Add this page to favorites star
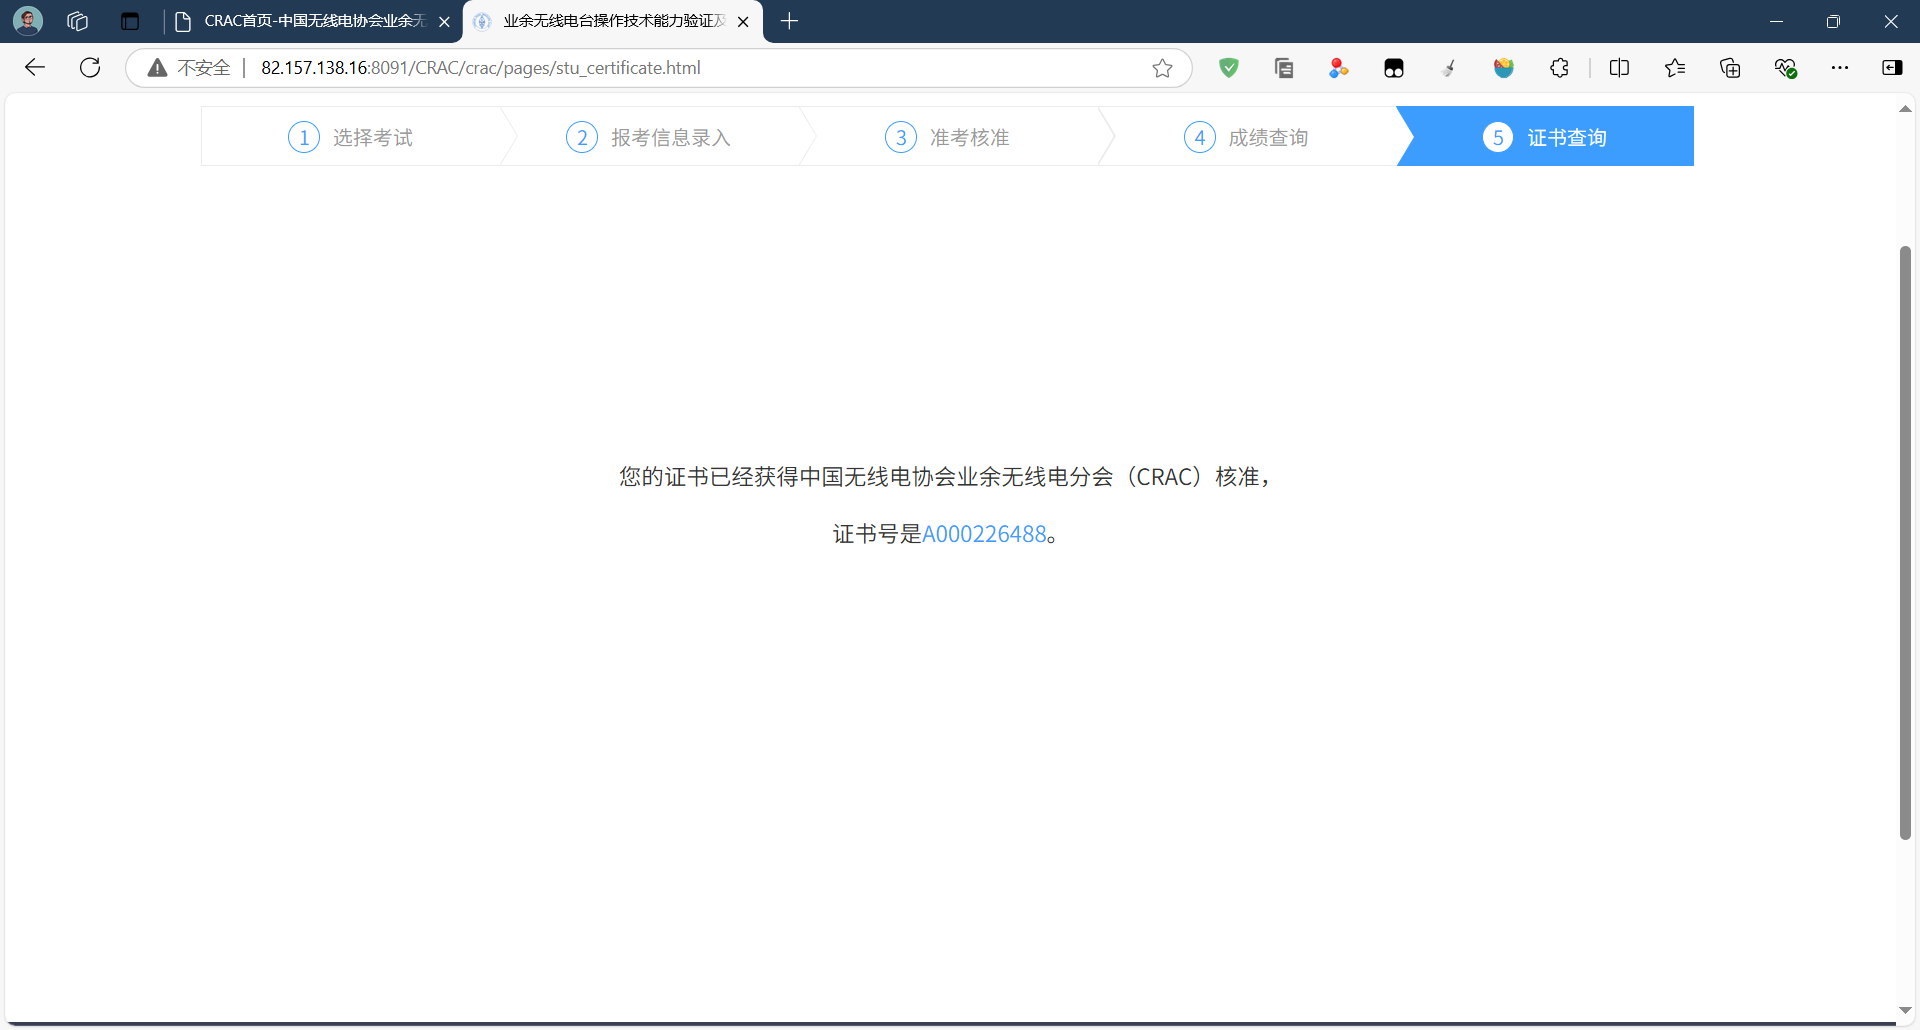 tap(1162, 68)
